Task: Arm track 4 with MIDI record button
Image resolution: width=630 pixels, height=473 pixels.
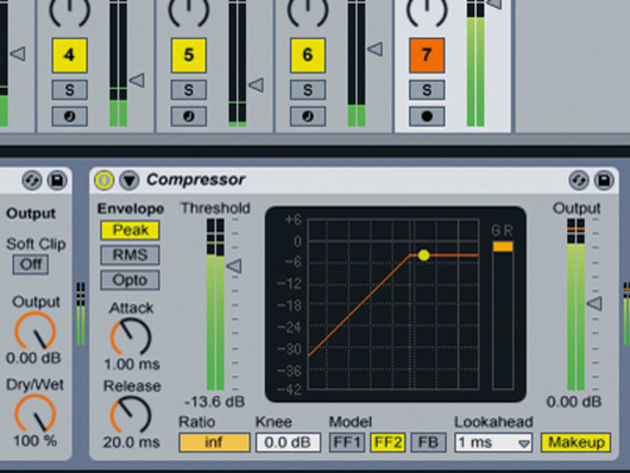Action: 70,117
